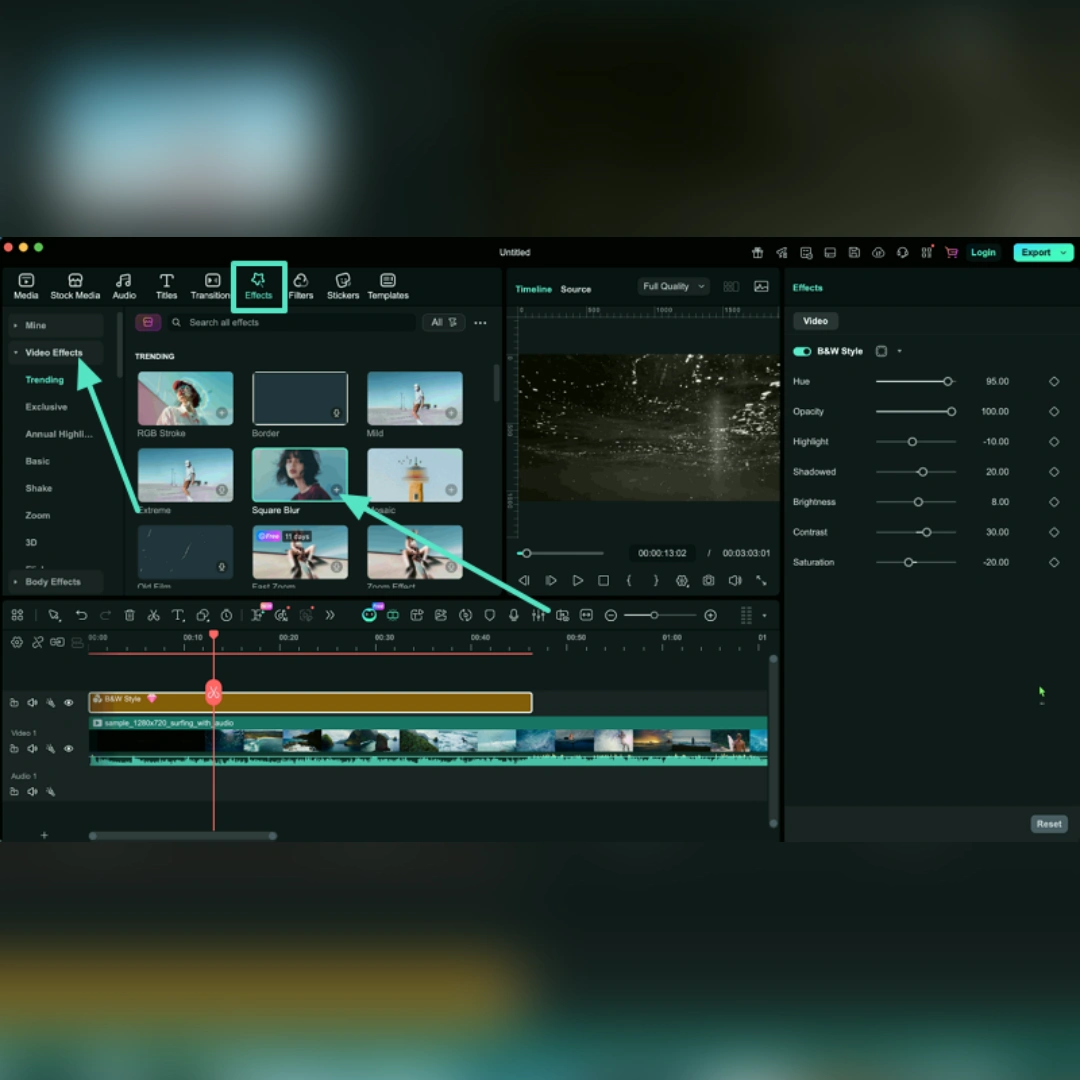Add a keyframe for Hue
1080x1080 pixels.
pos(1054,382)
